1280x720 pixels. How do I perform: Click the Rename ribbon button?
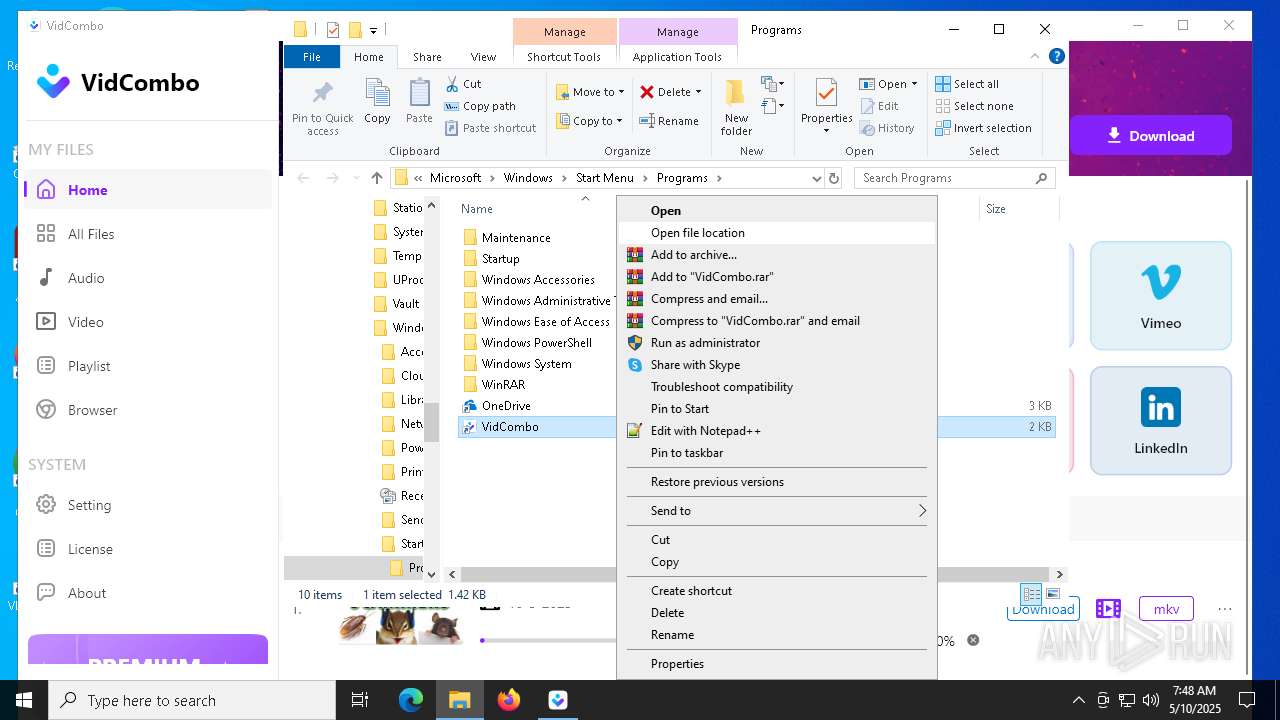(669, 121)
